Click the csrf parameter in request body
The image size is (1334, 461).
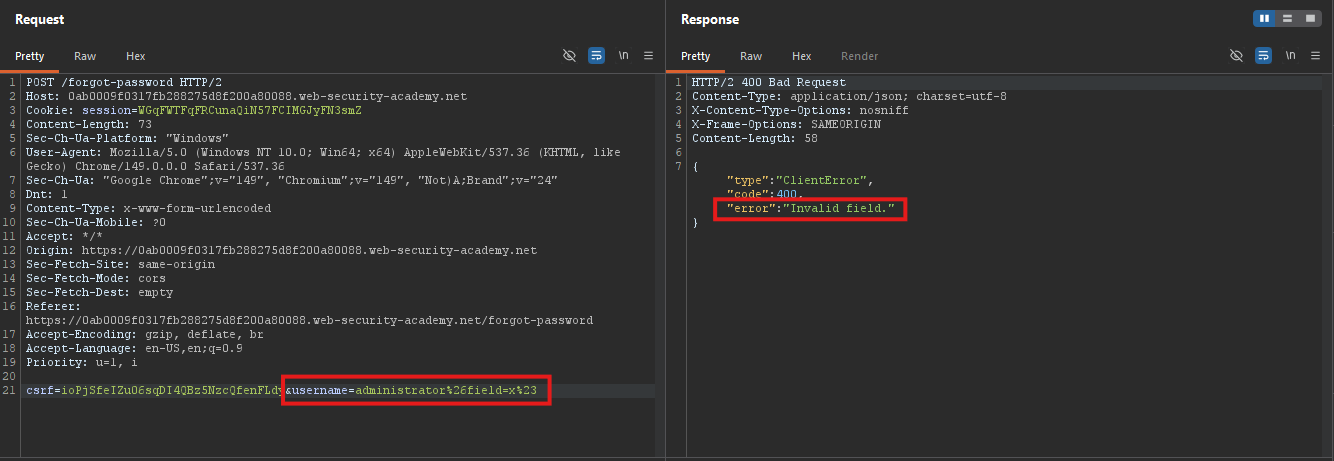click(155, 390)
